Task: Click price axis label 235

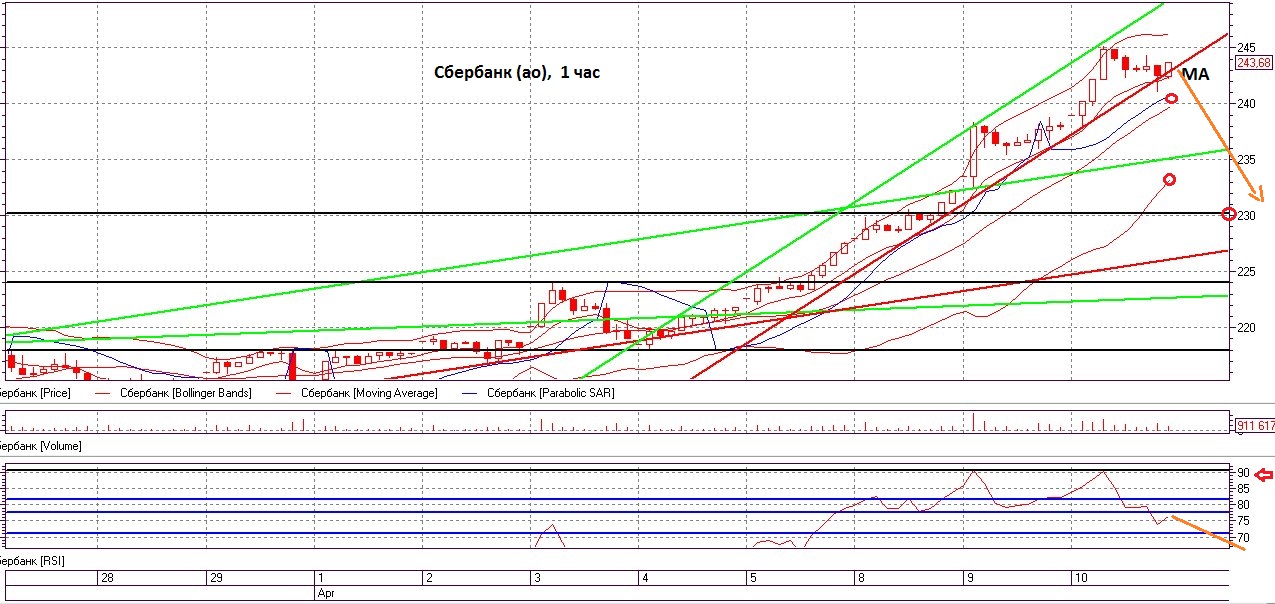Action: pyautogui.click(x=1246, y=159)
